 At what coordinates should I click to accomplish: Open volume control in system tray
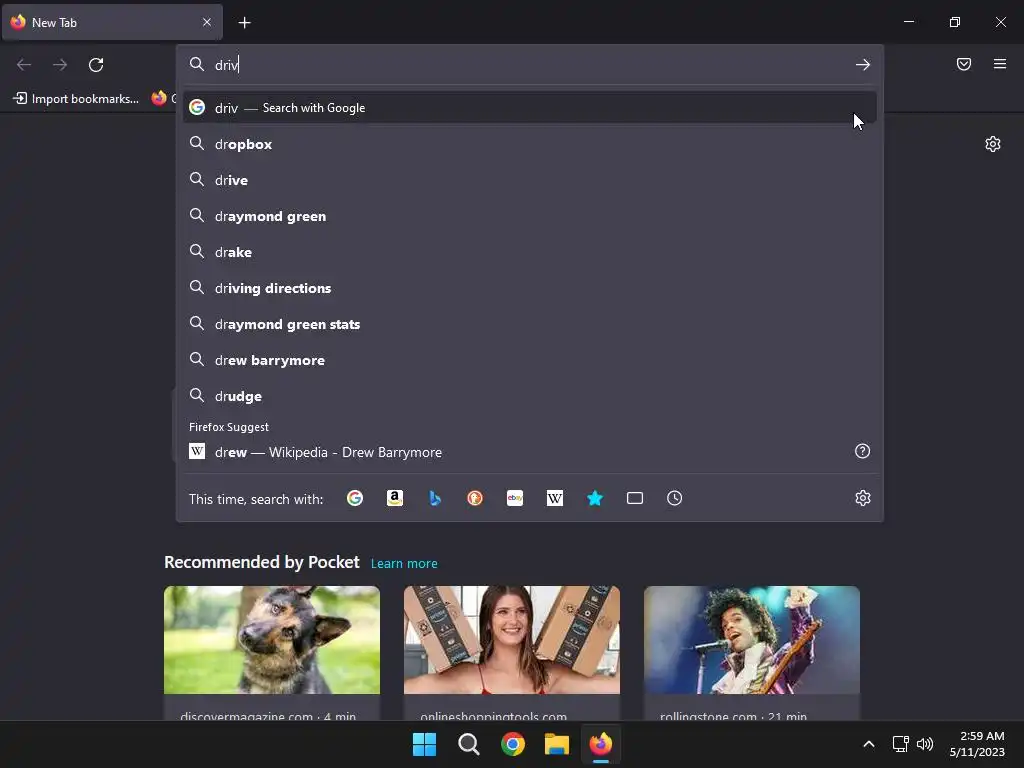click(925, 744)
